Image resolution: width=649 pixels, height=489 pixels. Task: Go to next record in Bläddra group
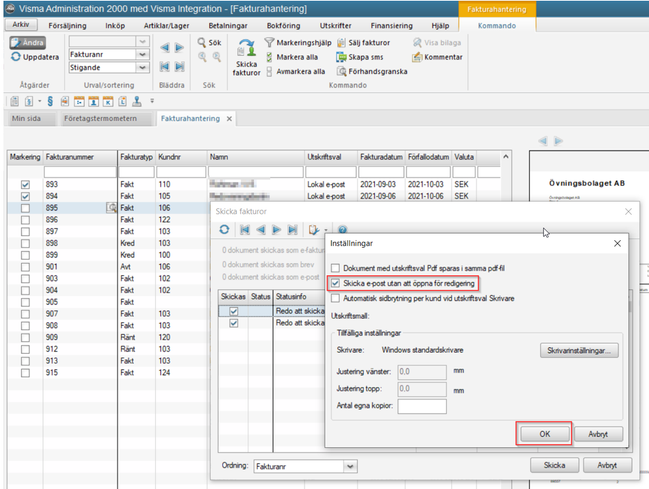[x=179, y=48]
